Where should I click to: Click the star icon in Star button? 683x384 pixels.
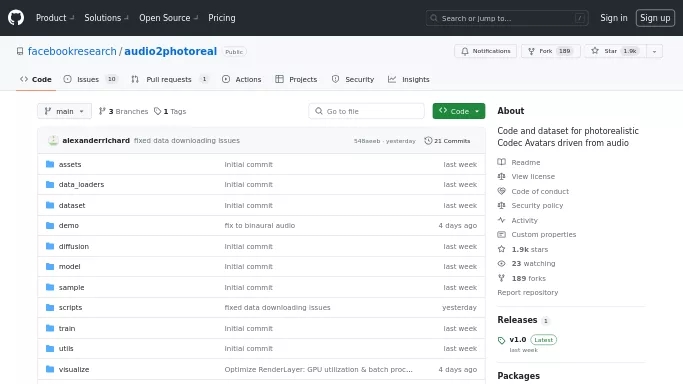pyautogui.click(x=595, y=51)
